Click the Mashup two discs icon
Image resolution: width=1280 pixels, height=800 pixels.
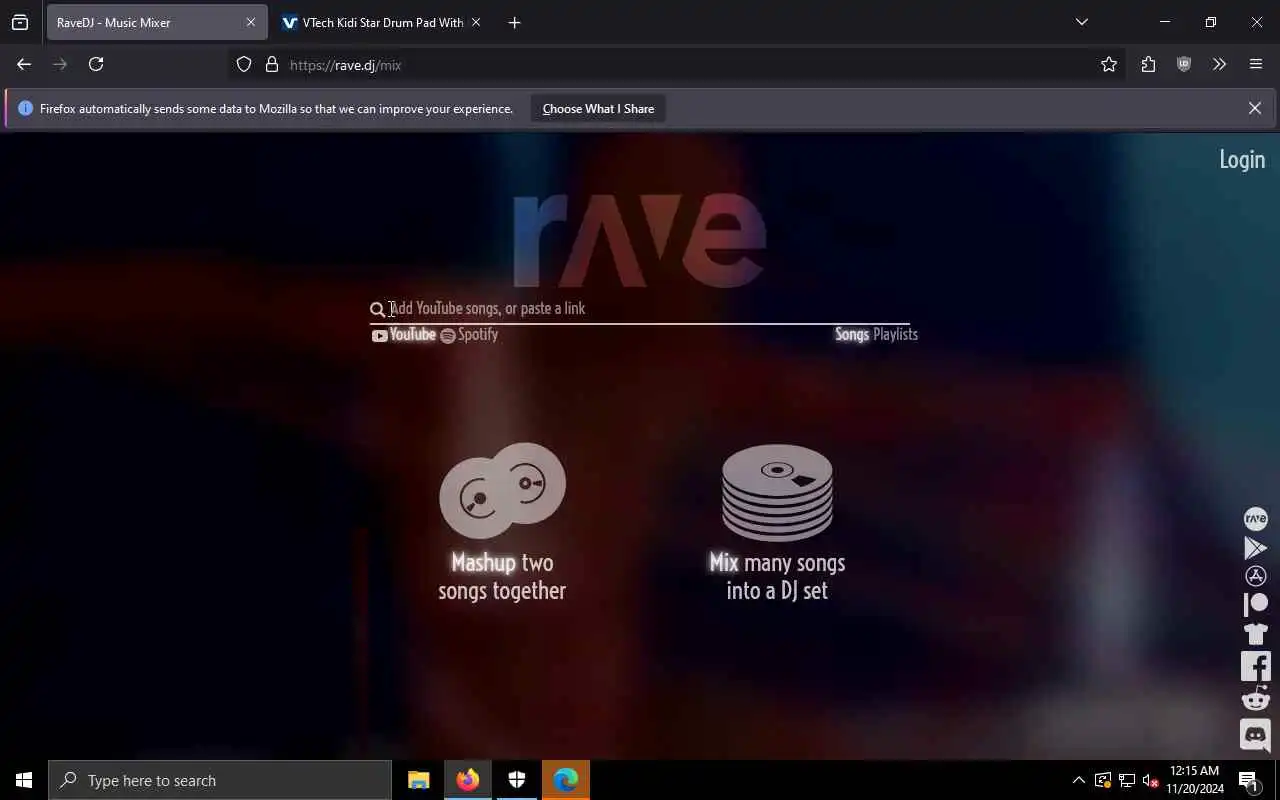(x=502, y=490)
